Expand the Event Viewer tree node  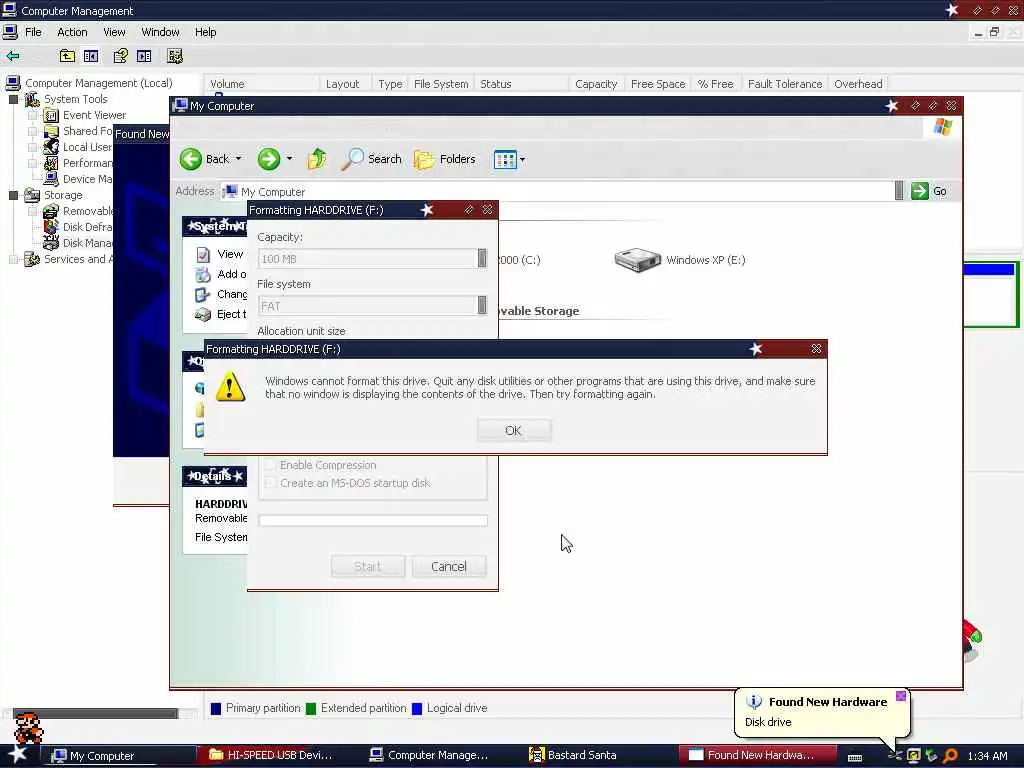[x=32, y=115]
